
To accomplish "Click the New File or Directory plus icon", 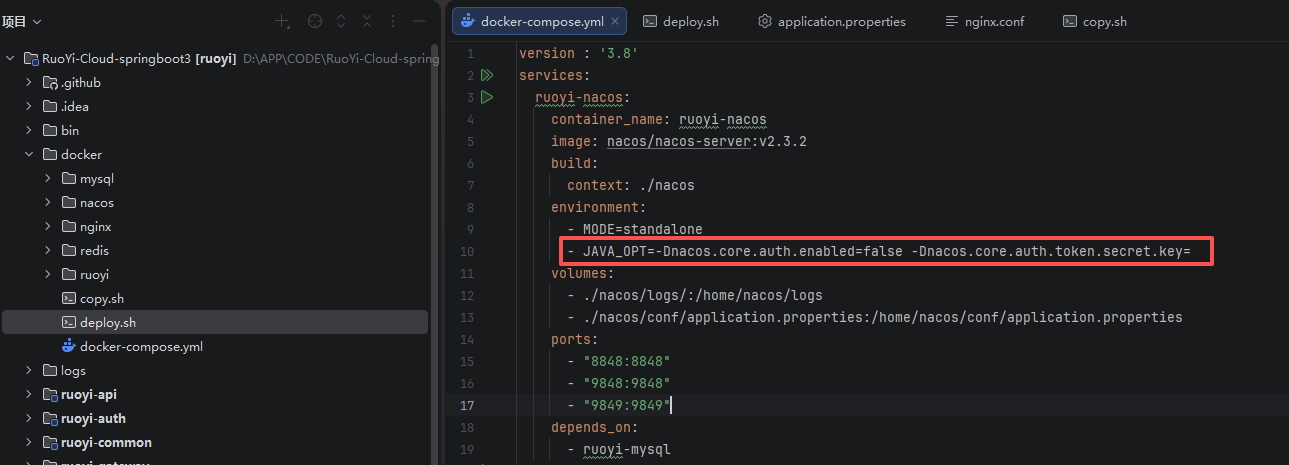I will tap(283, 21).
